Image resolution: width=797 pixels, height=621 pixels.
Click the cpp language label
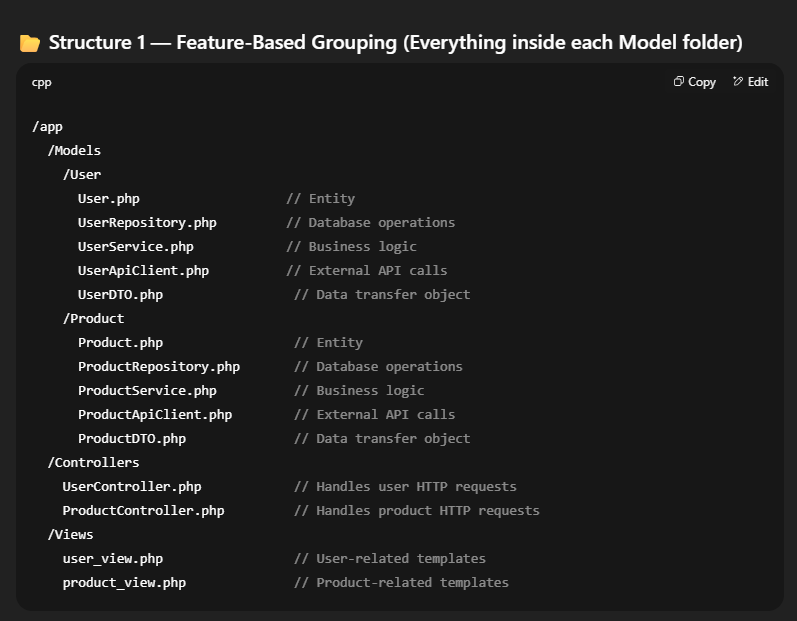pyautogui.click(x=42, y=82)
